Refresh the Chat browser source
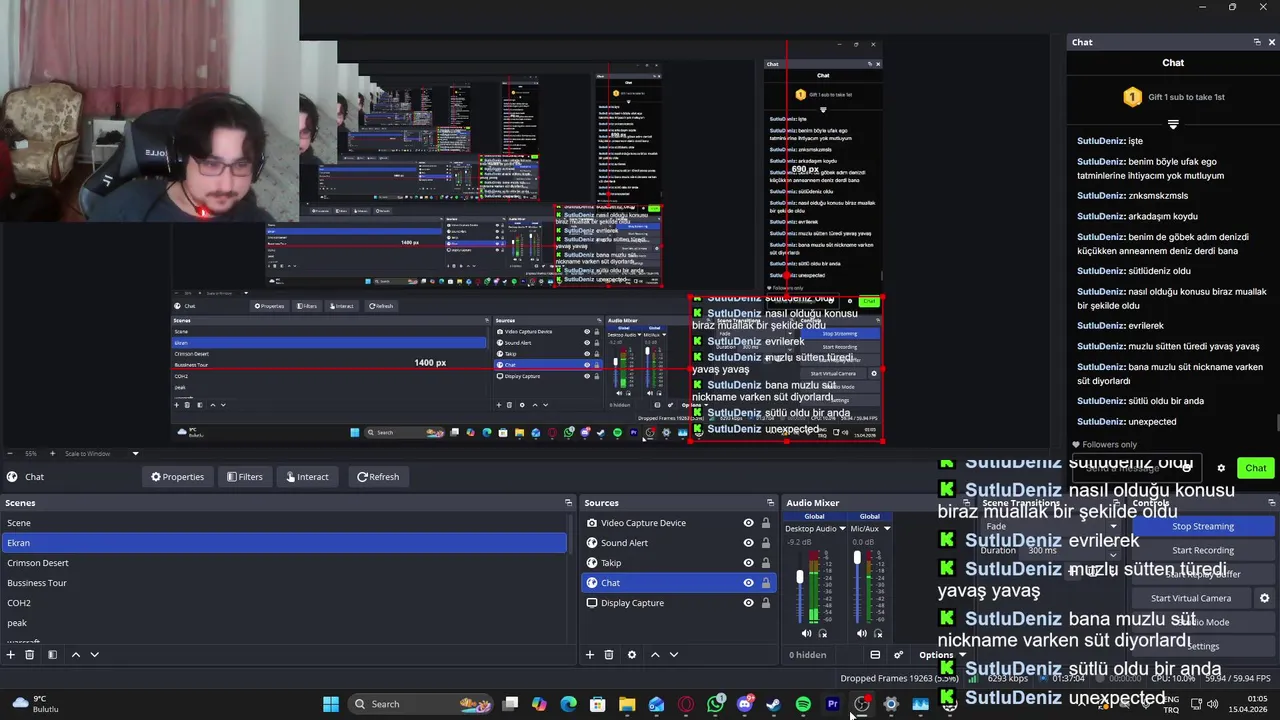Image resolution: width=1280 pixels, height=720 pixels. [377, 477]
